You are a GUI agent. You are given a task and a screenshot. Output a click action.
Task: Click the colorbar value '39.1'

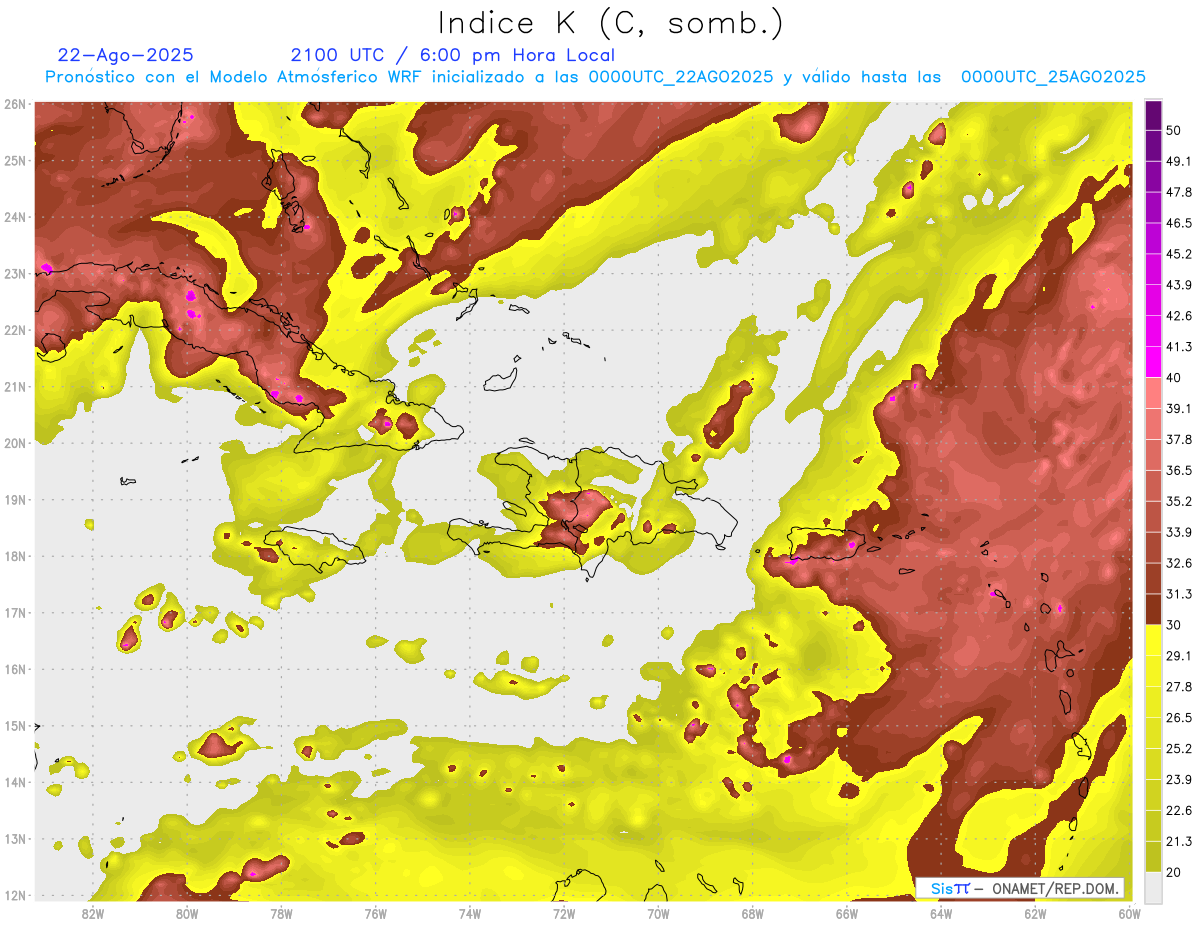(1178, 408)
